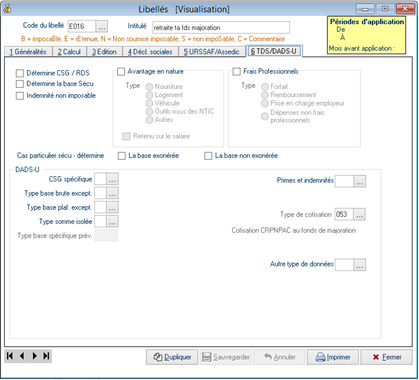
Task: Switch to 4 Décl. sociales tab
Action: click(150, 52)
